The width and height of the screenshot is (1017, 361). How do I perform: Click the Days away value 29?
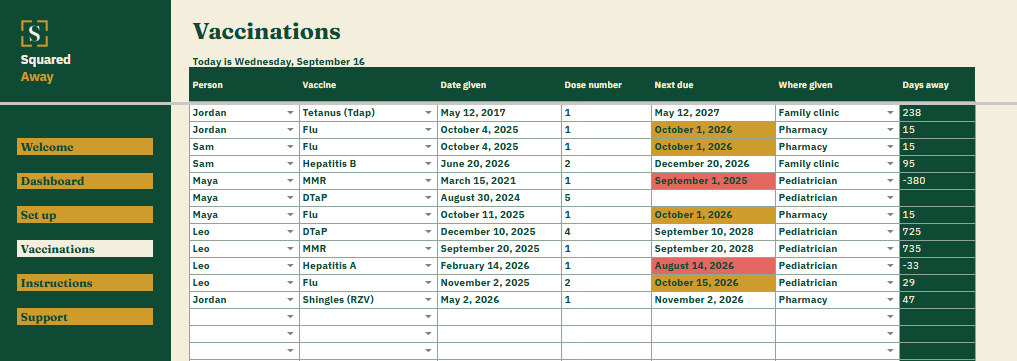pos(937,283)
